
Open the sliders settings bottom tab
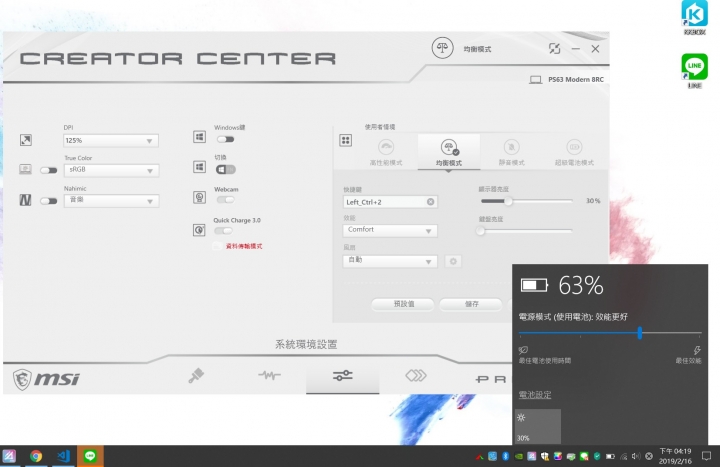tap(343, 376)
